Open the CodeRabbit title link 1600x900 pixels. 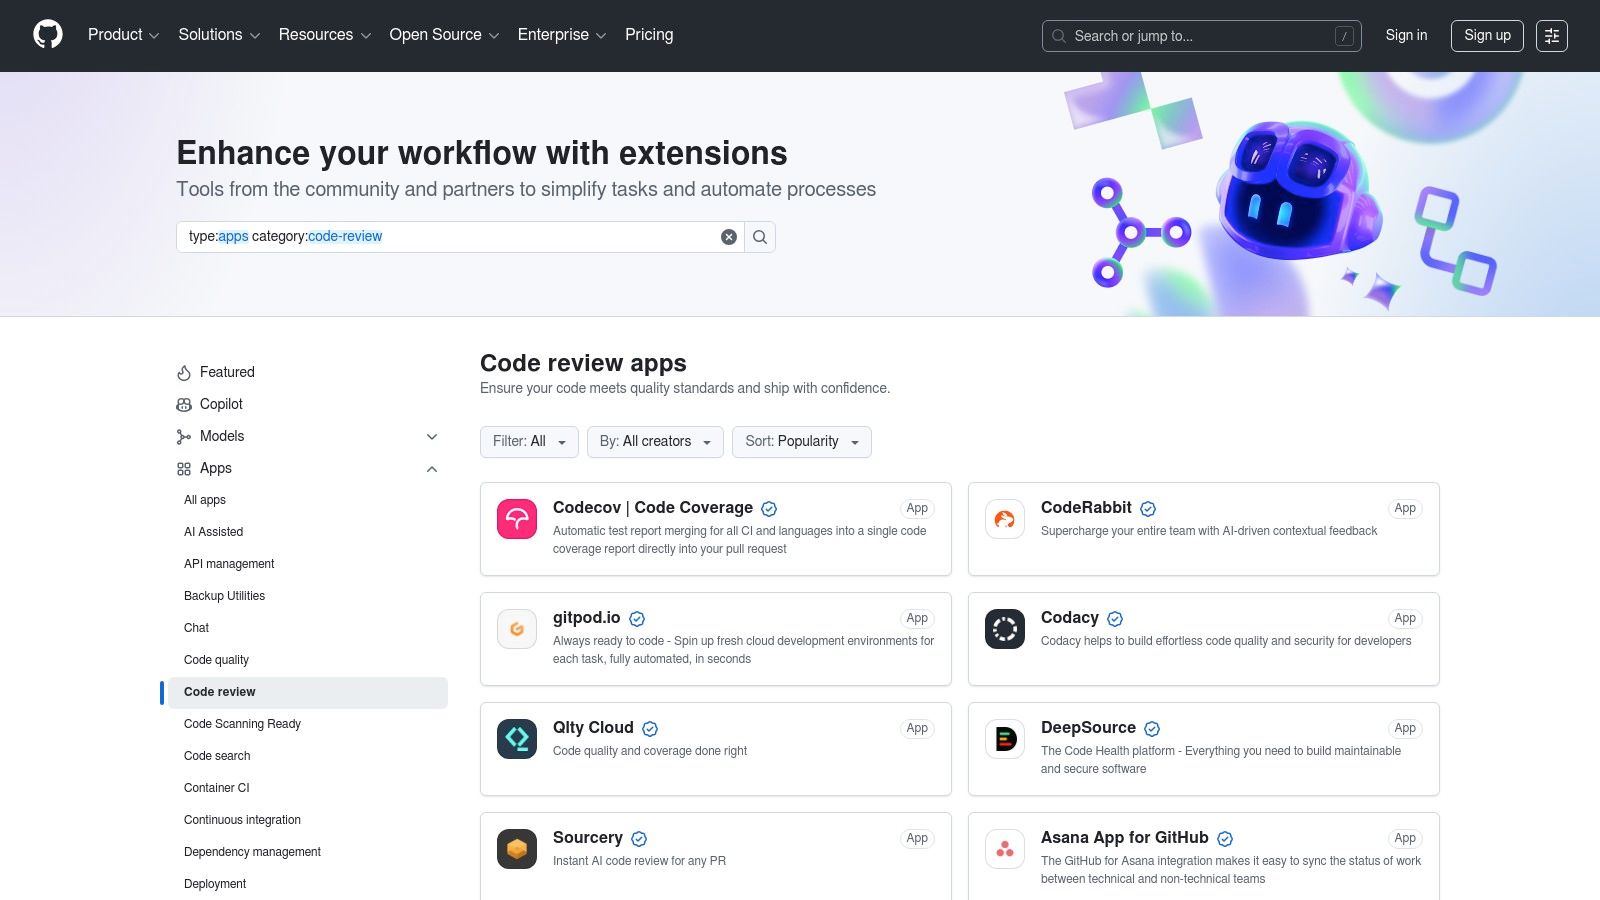1086,508
